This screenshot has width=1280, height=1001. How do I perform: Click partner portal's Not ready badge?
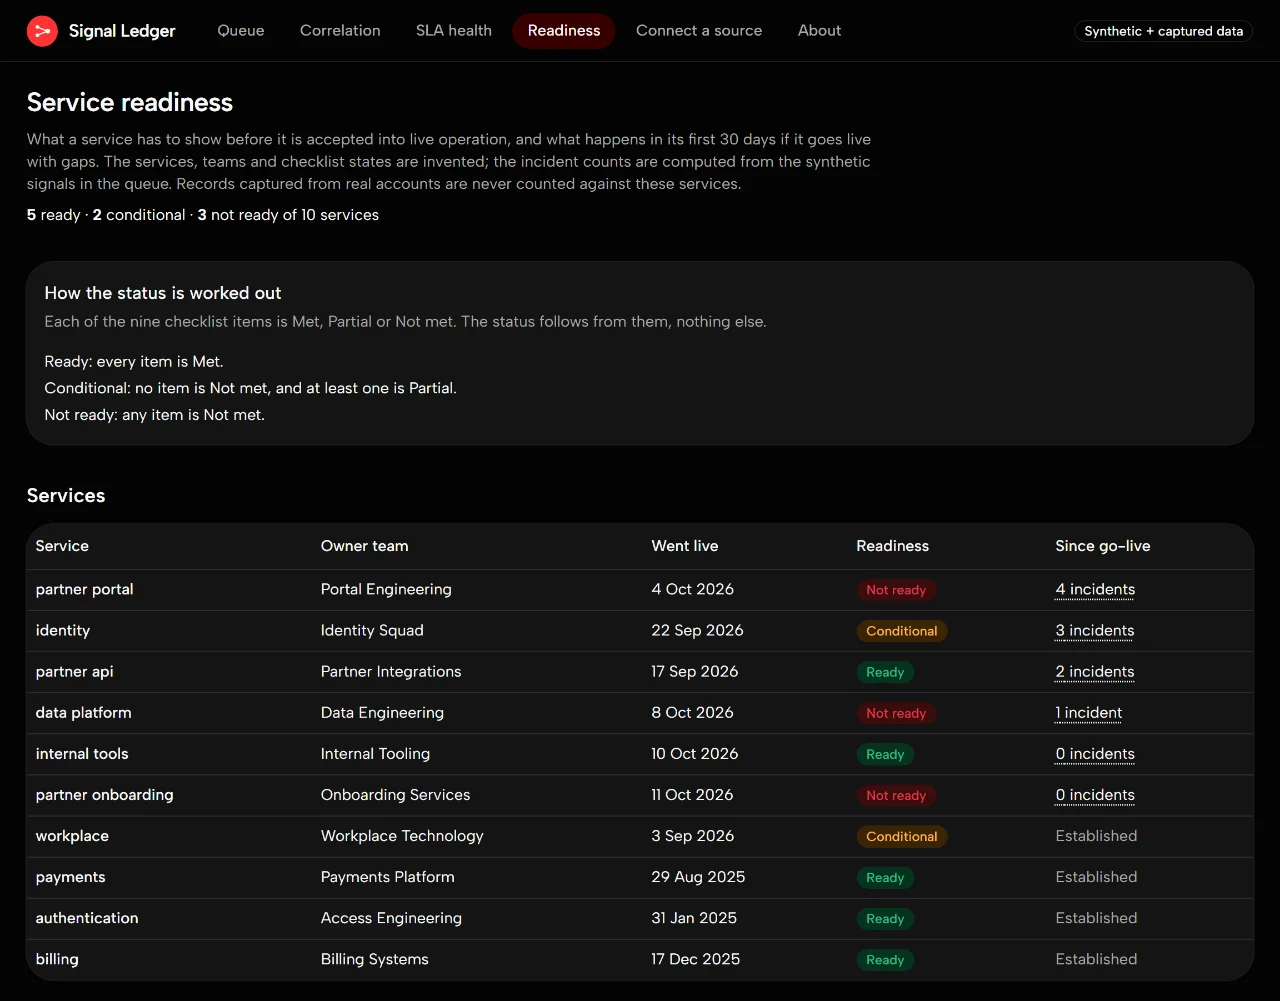click(x=896, y=590)
